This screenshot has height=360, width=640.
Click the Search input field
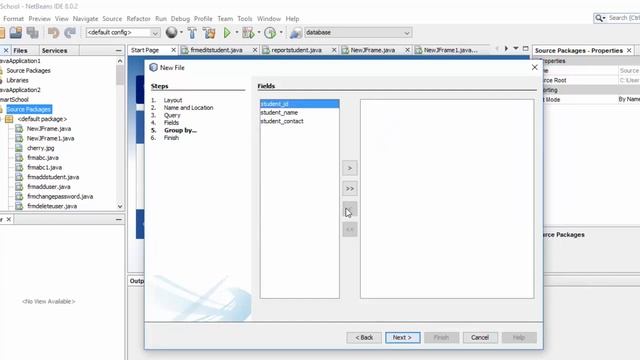pyautogui.click(x=624, y=18)
